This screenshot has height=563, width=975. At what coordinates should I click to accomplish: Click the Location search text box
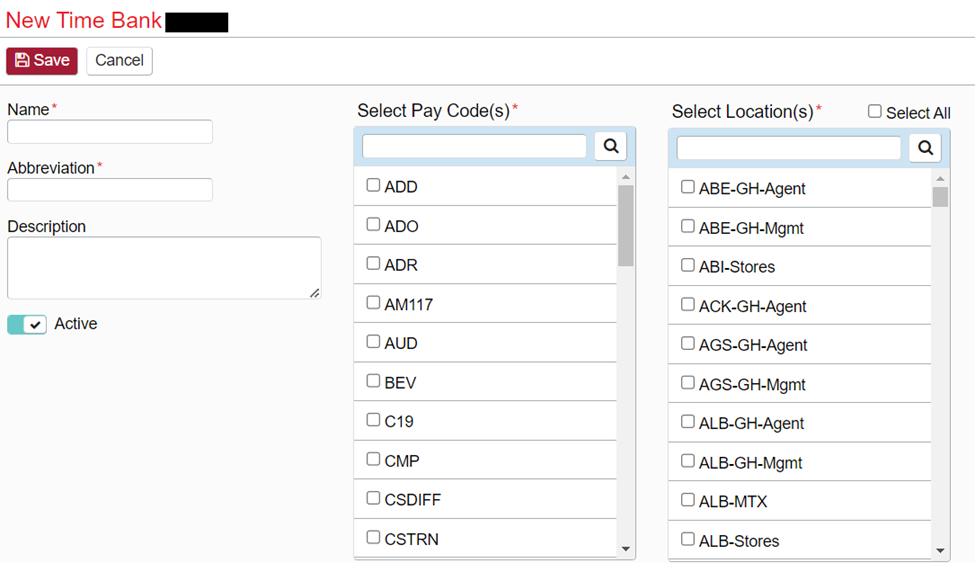click(789, 148)
